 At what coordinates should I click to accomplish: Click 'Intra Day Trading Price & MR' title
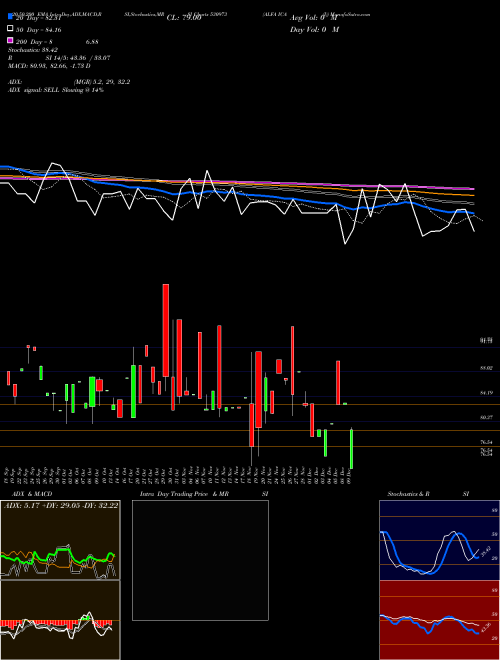184,494
